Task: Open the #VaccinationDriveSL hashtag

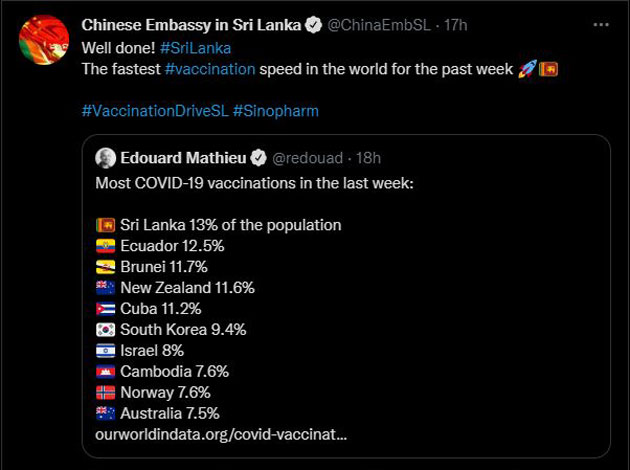Action: [154, 112]
